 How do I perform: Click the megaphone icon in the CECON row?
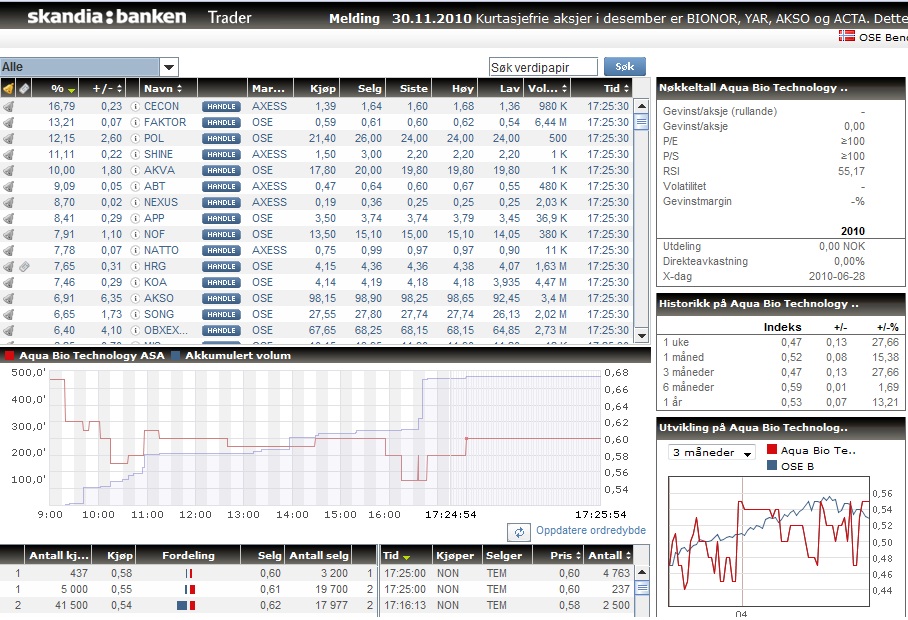click(x=8, y=107)
